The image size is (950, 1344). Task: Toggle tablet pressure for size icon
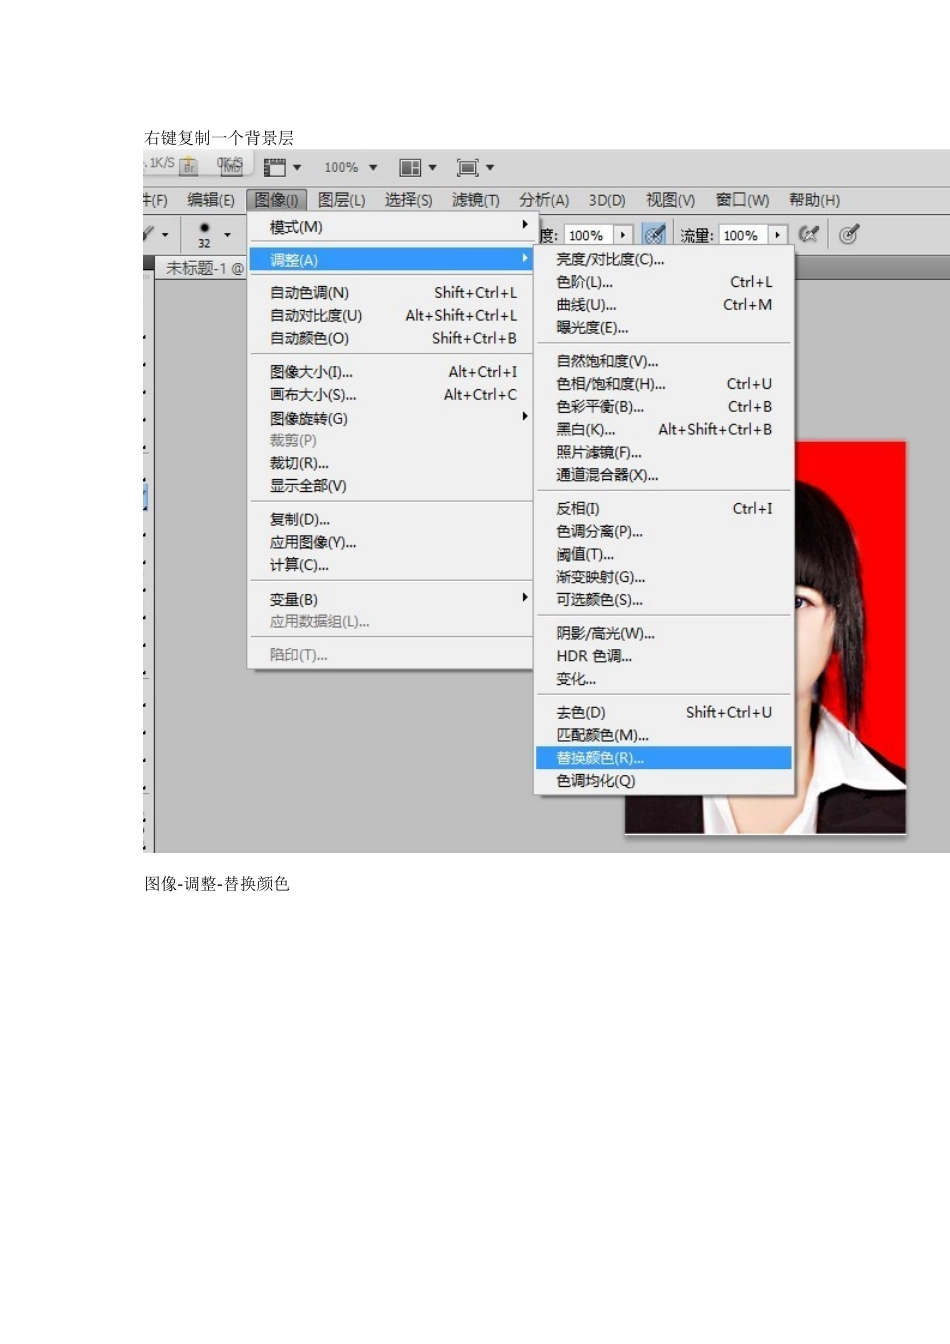848,235
